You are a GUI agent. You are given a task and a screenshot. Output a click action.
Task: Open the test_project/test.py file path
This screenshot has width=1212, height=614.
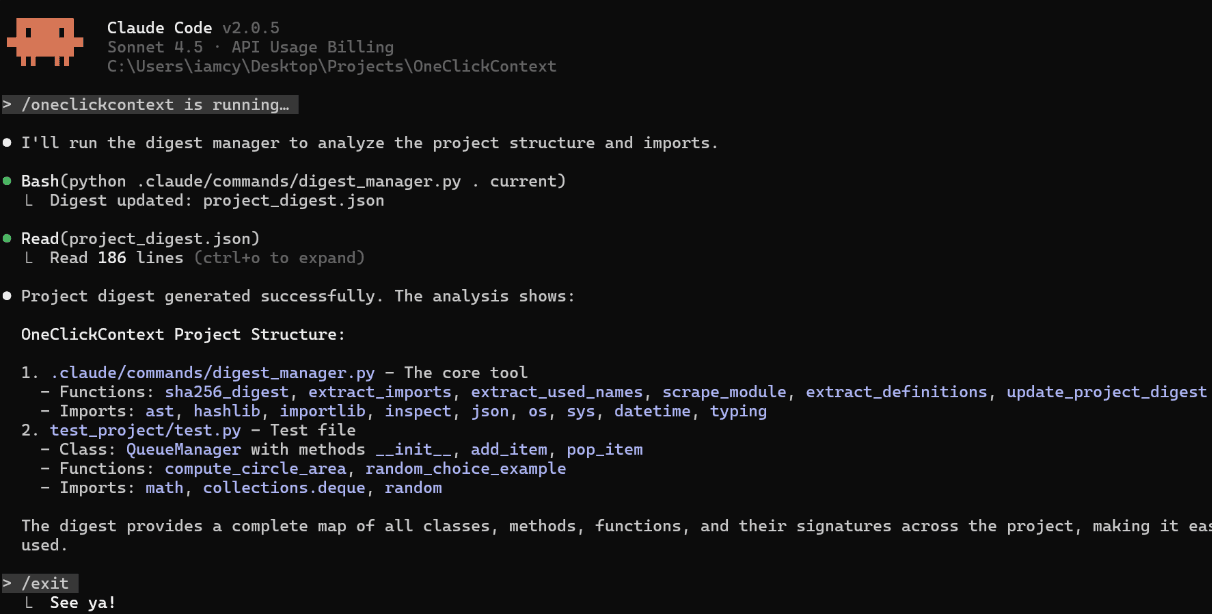[145, 430]
